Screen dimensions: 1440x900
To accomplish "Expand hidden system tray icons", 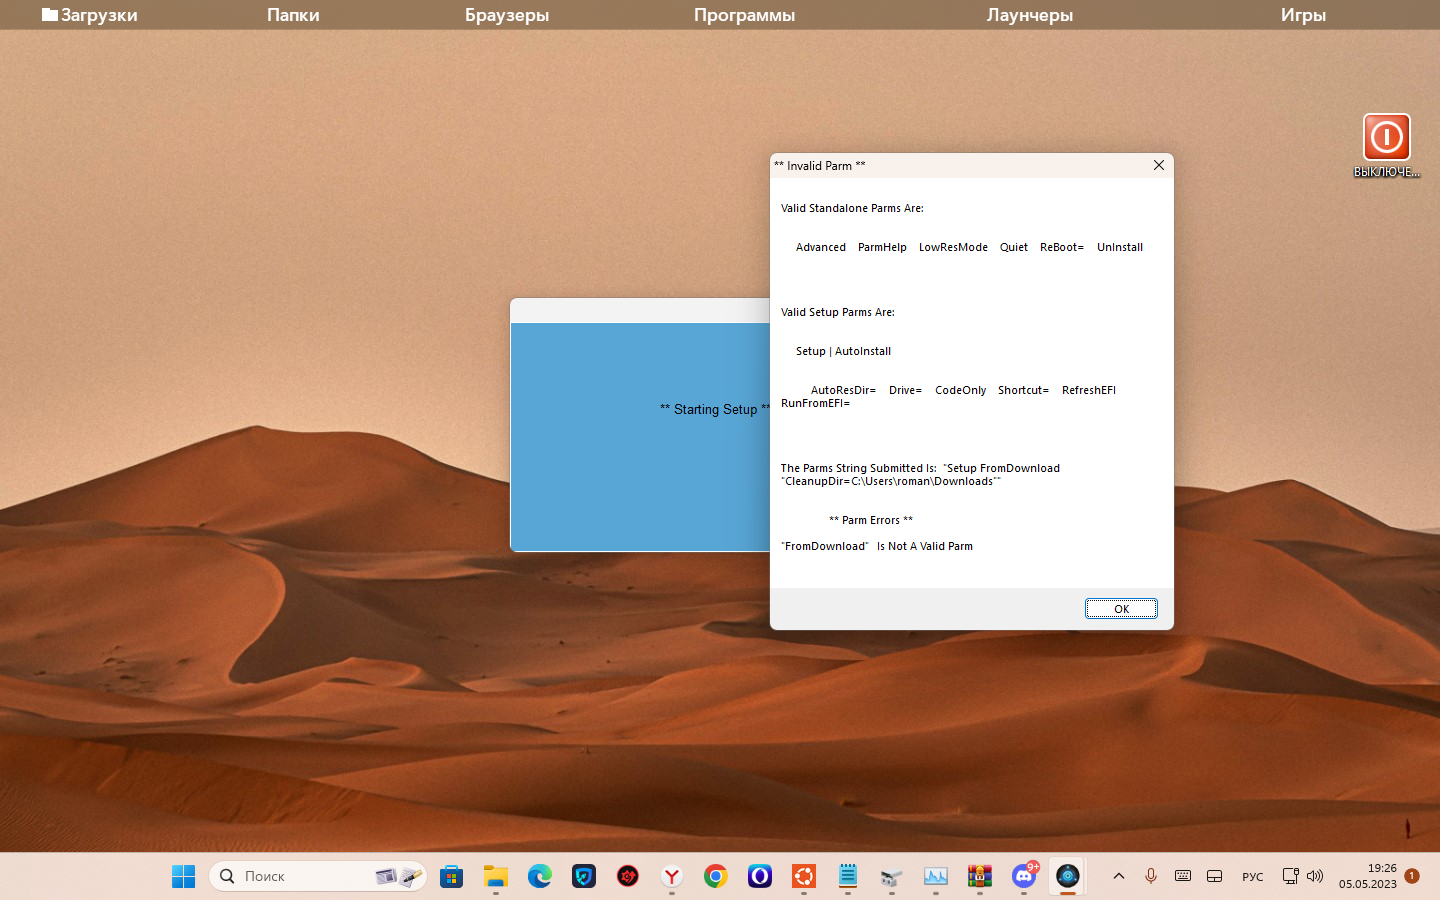I will [x=1119, y=876].
